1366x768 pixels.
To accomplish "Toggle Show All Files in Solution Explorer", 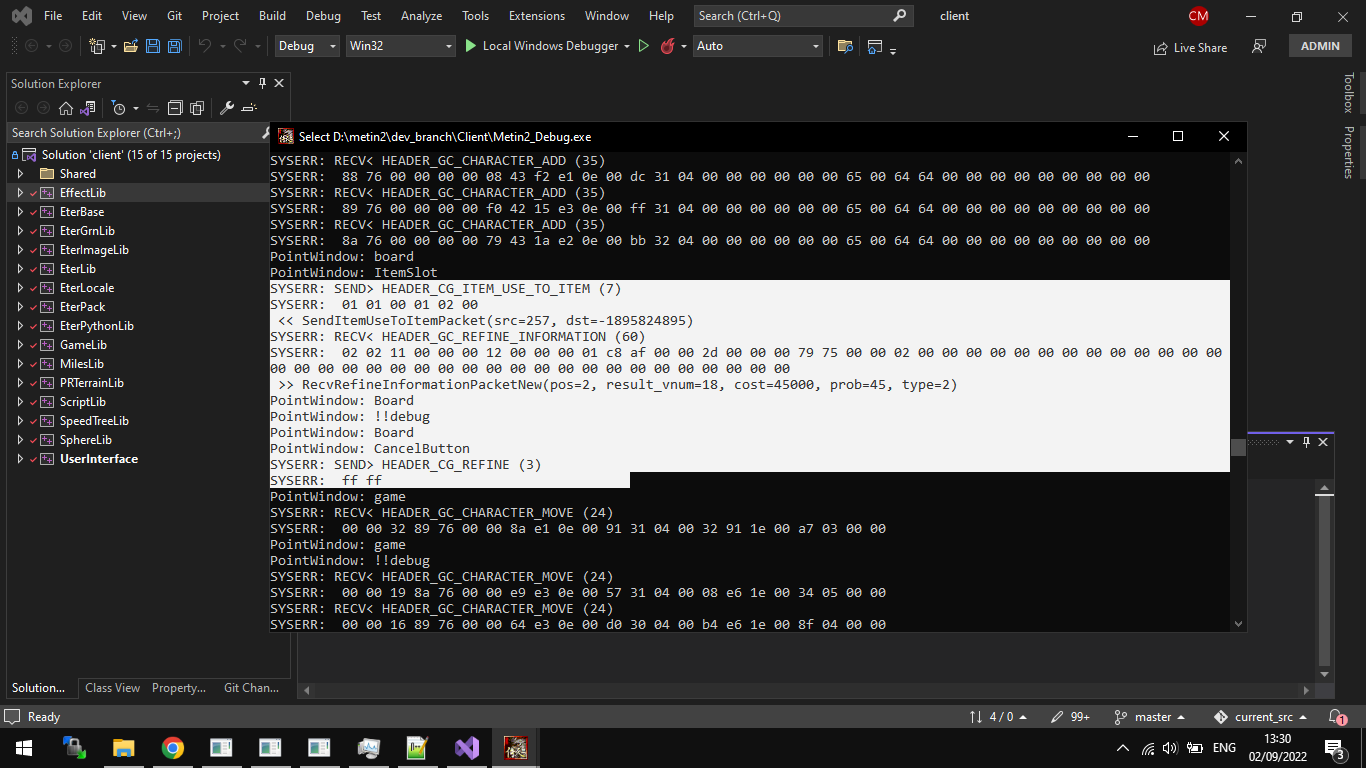I will pos(197,108).
